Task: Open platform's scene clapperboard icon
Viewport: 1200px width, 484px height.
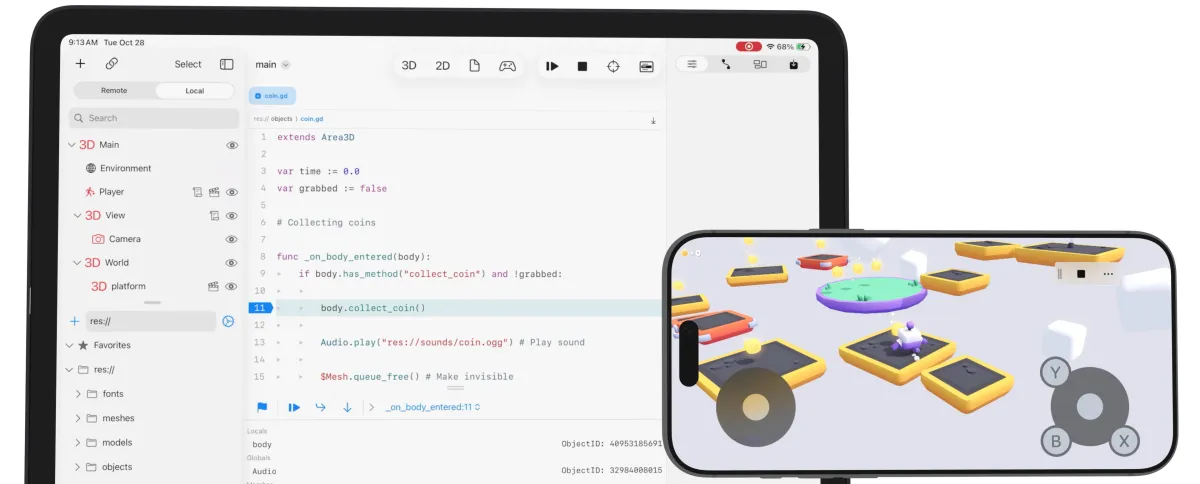Action: pos(213,286)
